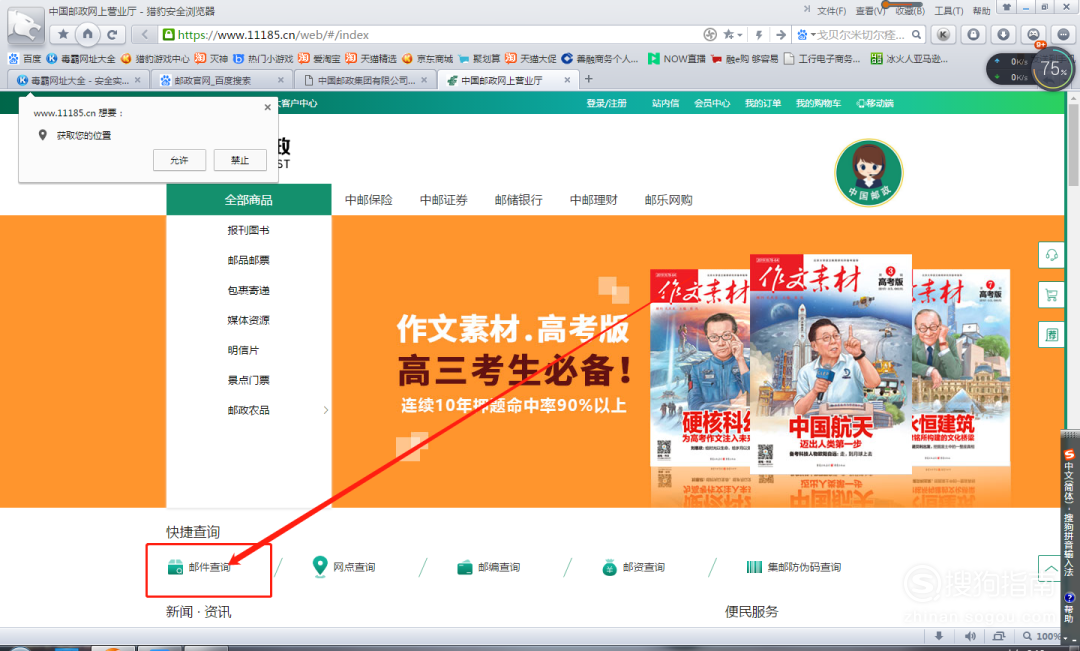Screen dimensions: 1080x651
Task: Open the 全部商品 category header
Action: click(x=249, y=200)
